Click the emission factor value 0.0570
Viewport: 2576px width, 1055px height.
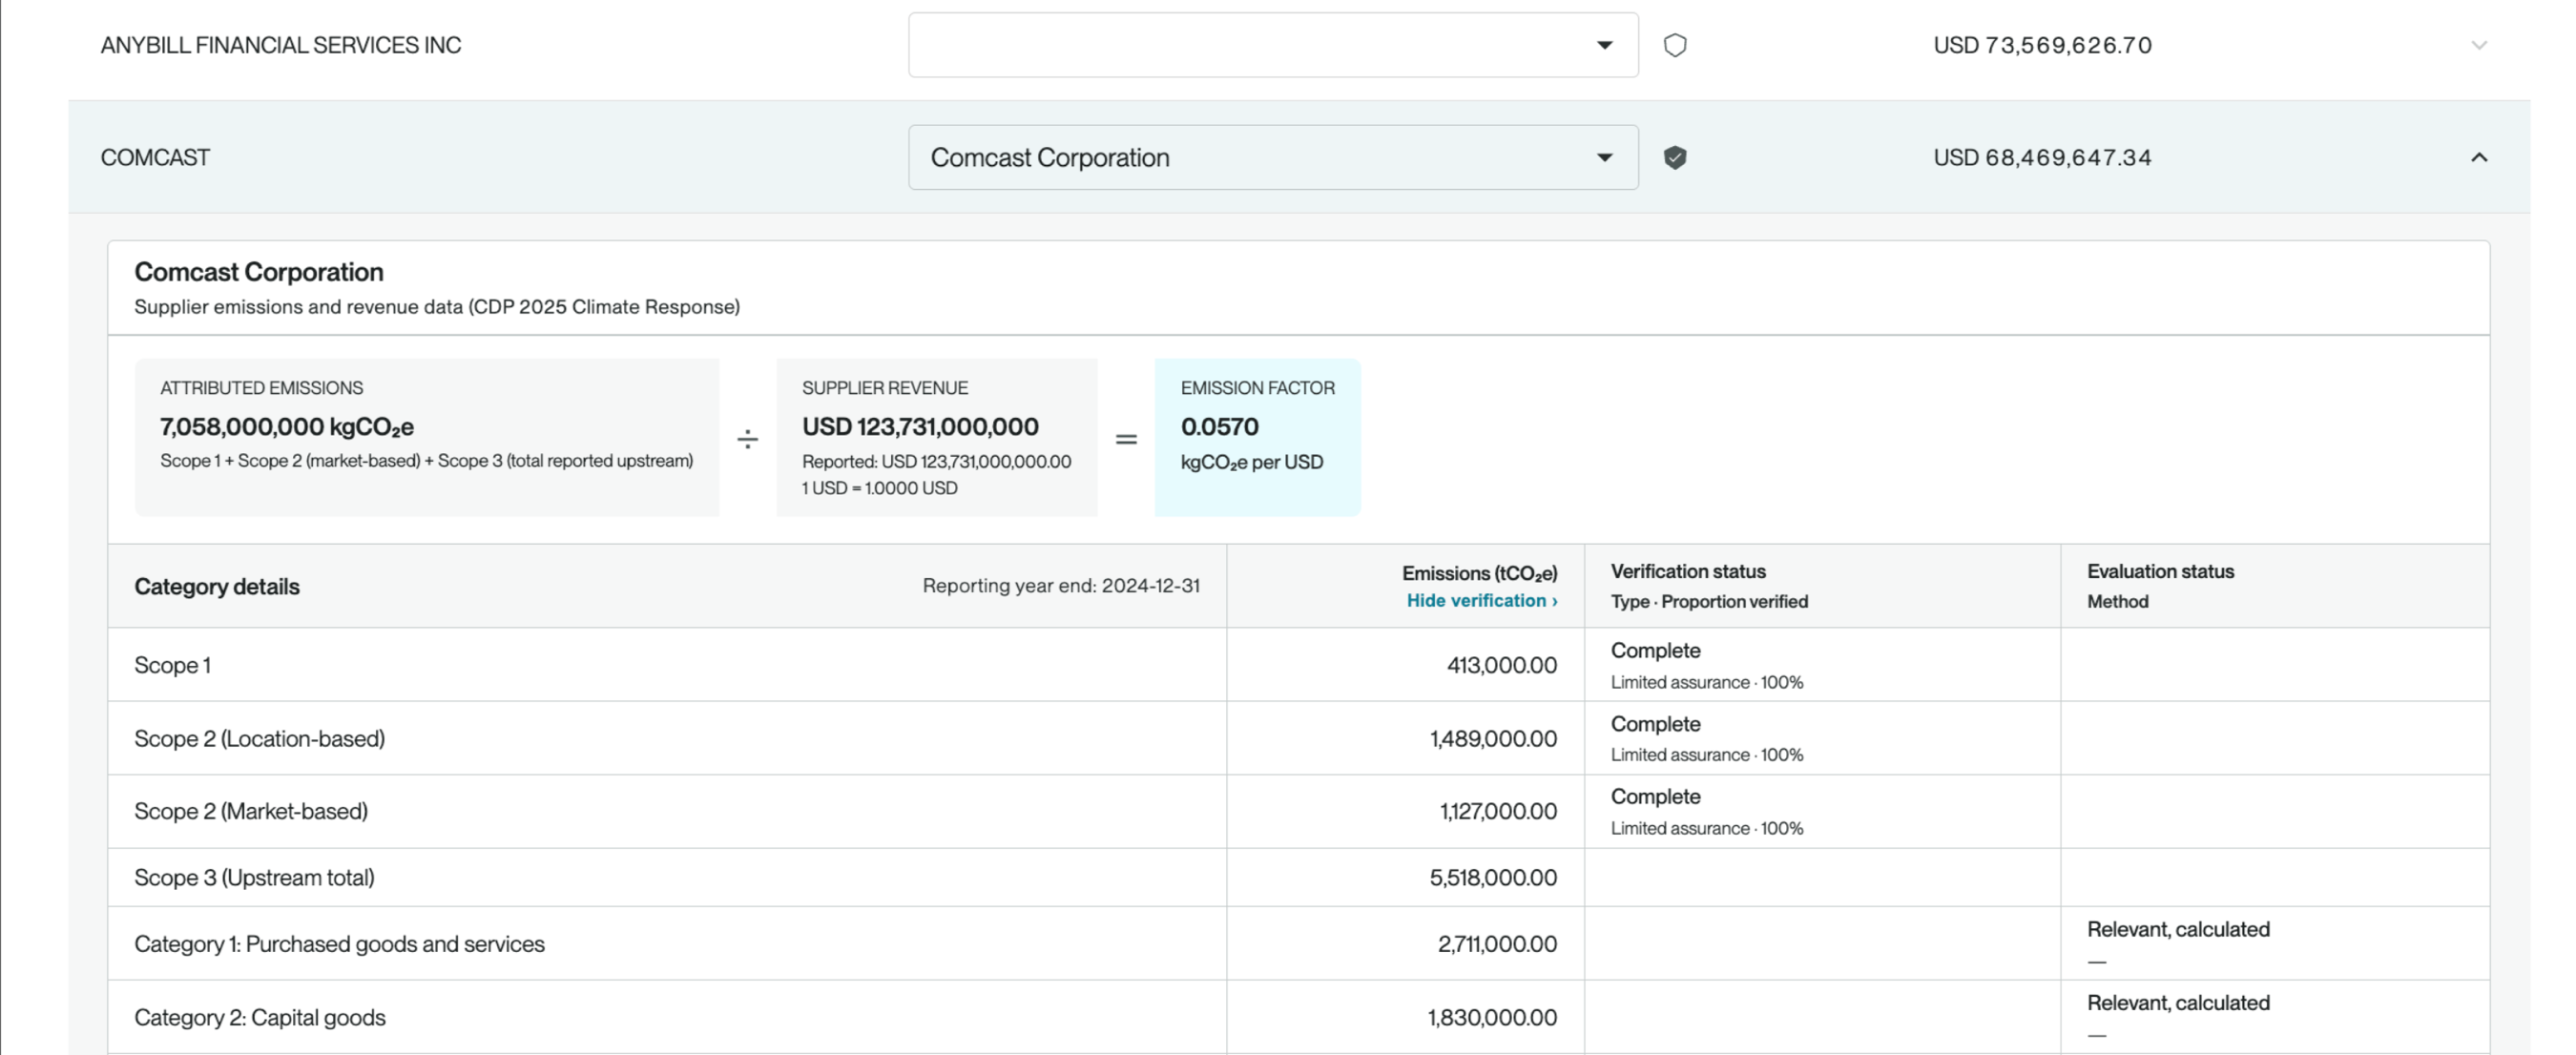[x=1220, y=427]
